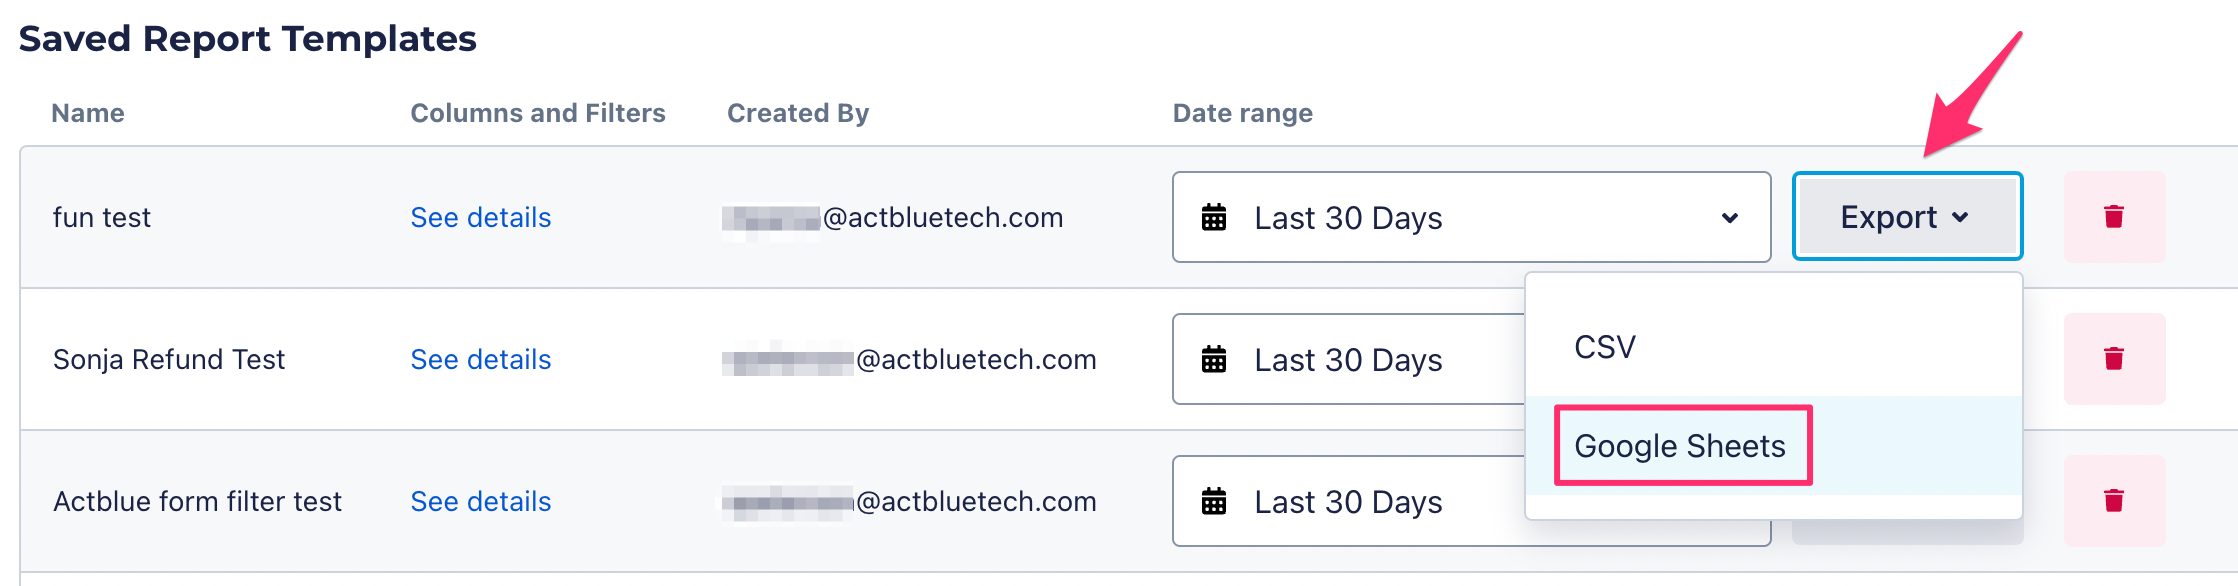Click calendar icon in Sonja Refund Test row
Image resolution: width=2238 pixels, height=586 pixels.
(x=1214, y=359)
